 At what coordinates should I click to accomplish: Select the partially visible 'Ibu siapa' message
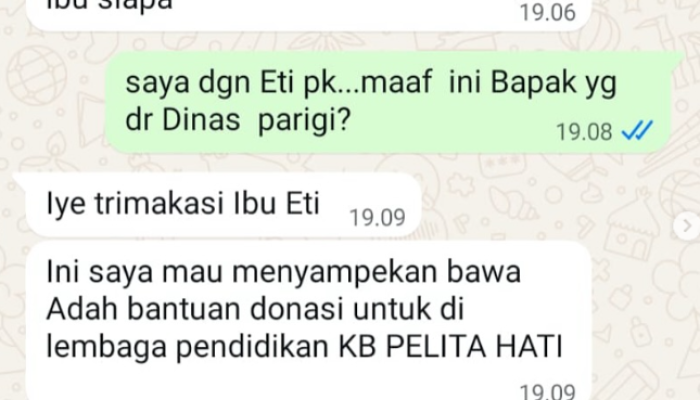click(x=308, y=14)
